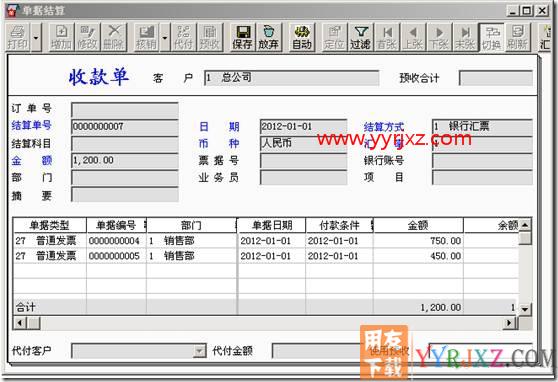
Task: Open the dropdown arrow beside 打印
Action: coord(36,37)
